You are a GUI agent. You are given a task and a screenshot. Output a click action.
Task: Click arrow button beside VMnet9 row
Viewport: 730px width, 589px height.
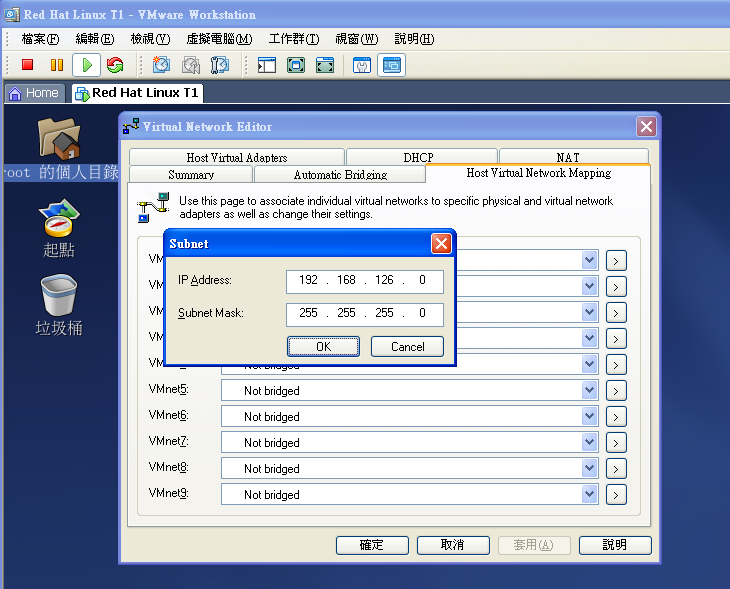tap(616, 495)
